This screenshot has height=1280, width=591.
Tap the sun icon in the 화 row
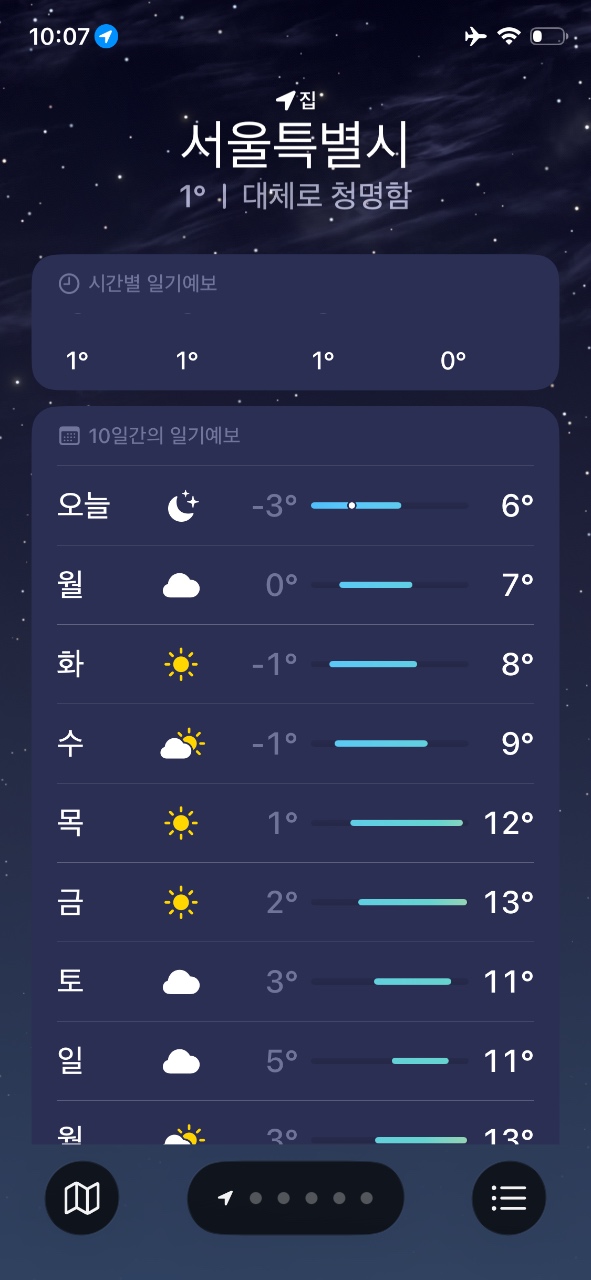click(x=181, y=664)
